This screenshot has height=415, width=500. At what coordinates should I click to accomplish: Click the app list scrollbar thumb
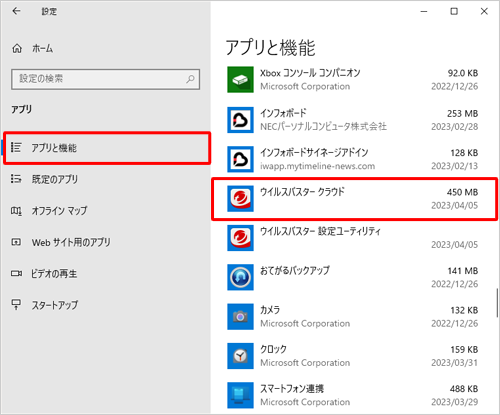pyautogui.click(x=497, y=303)
